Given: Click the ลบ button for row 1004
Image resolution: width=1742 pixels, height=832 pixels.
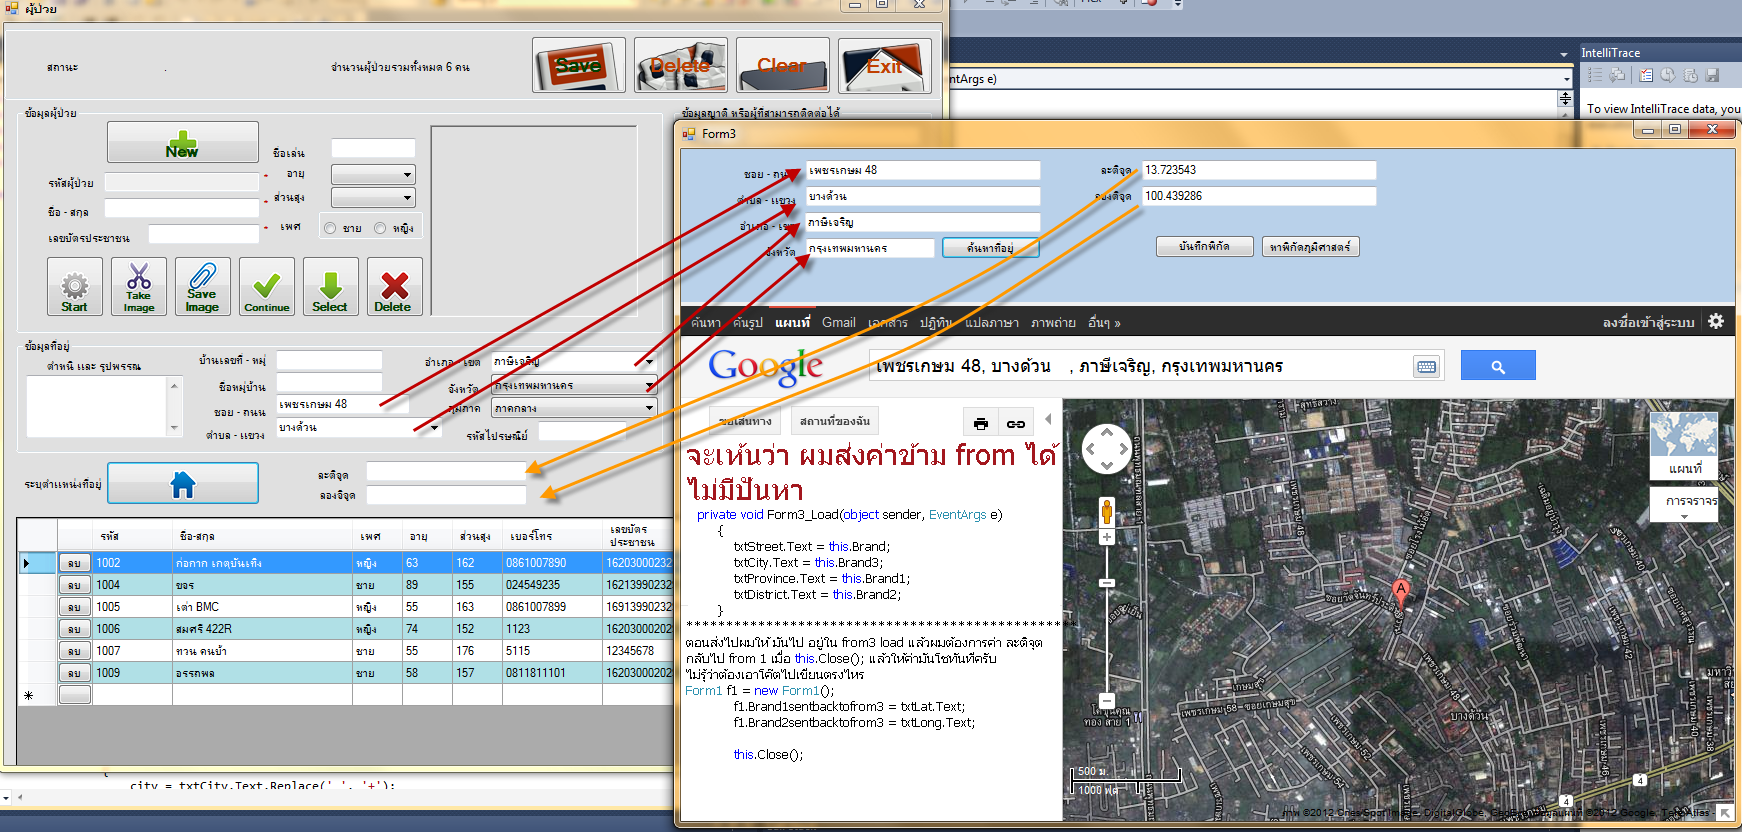Looking at the screenshot, I should click(x=74, y=585).
